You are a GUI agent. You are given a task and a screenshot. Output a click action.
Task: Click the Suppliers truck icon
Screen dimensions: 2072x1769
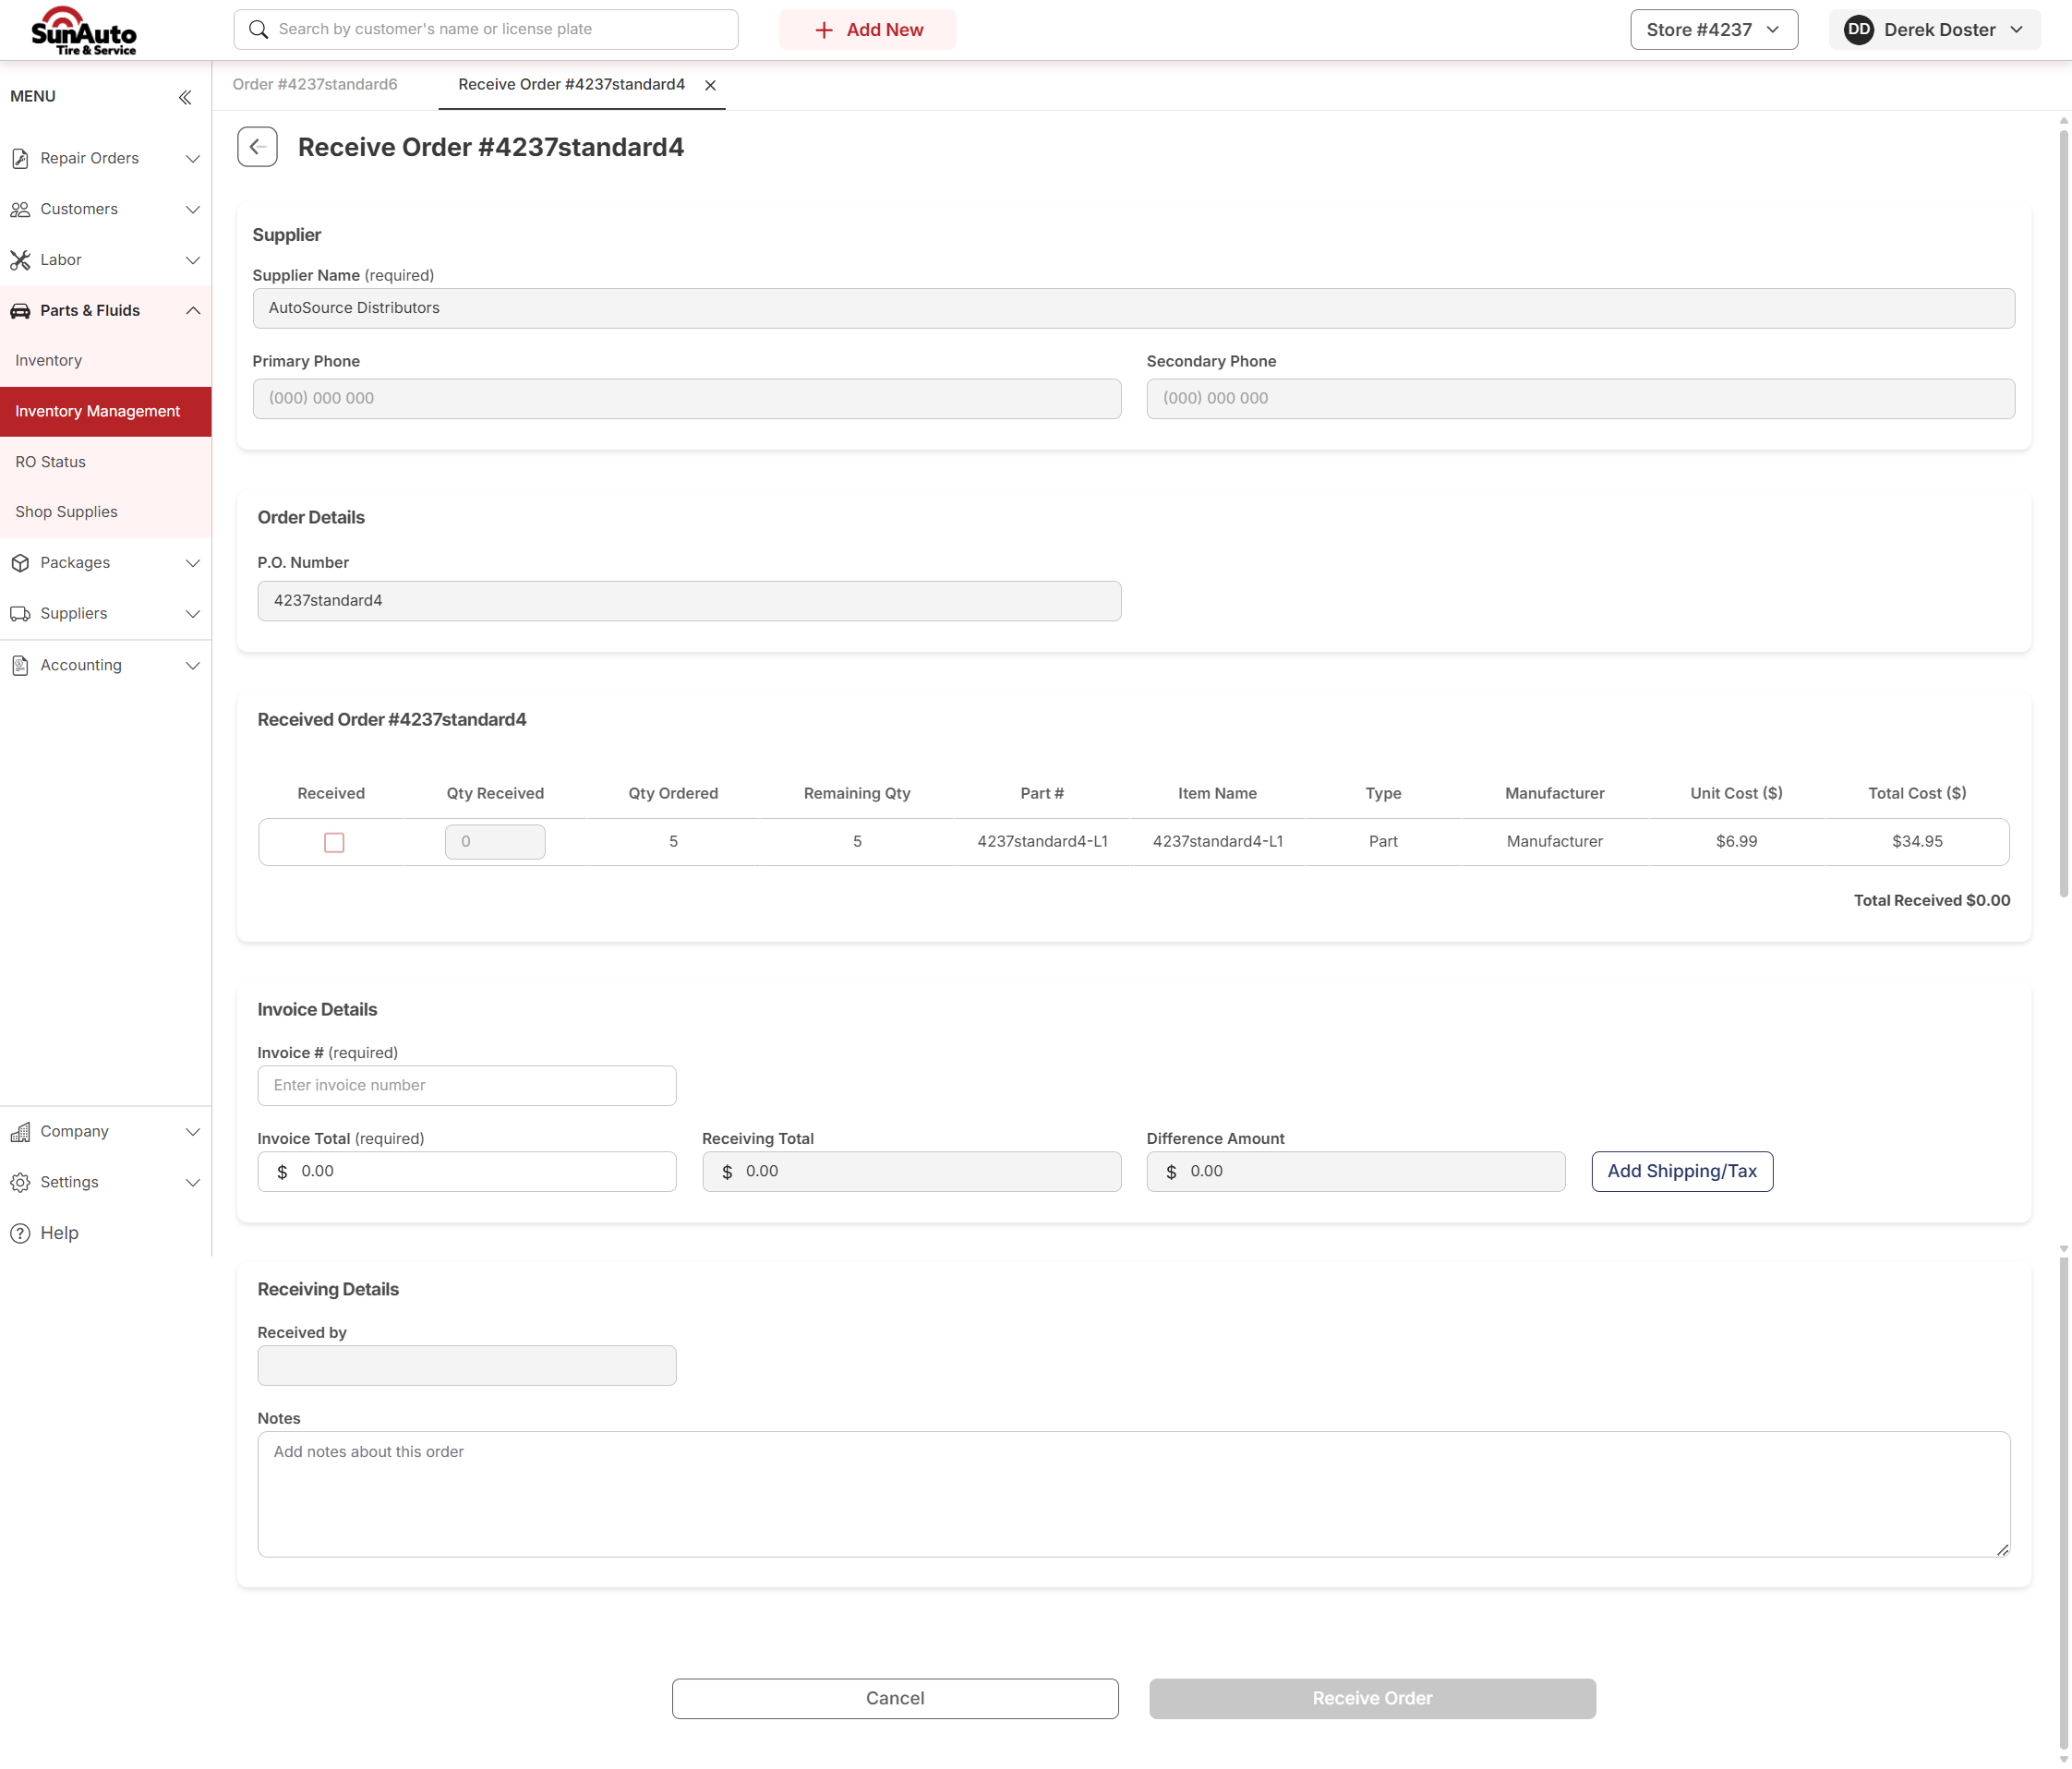pos(20,614)
